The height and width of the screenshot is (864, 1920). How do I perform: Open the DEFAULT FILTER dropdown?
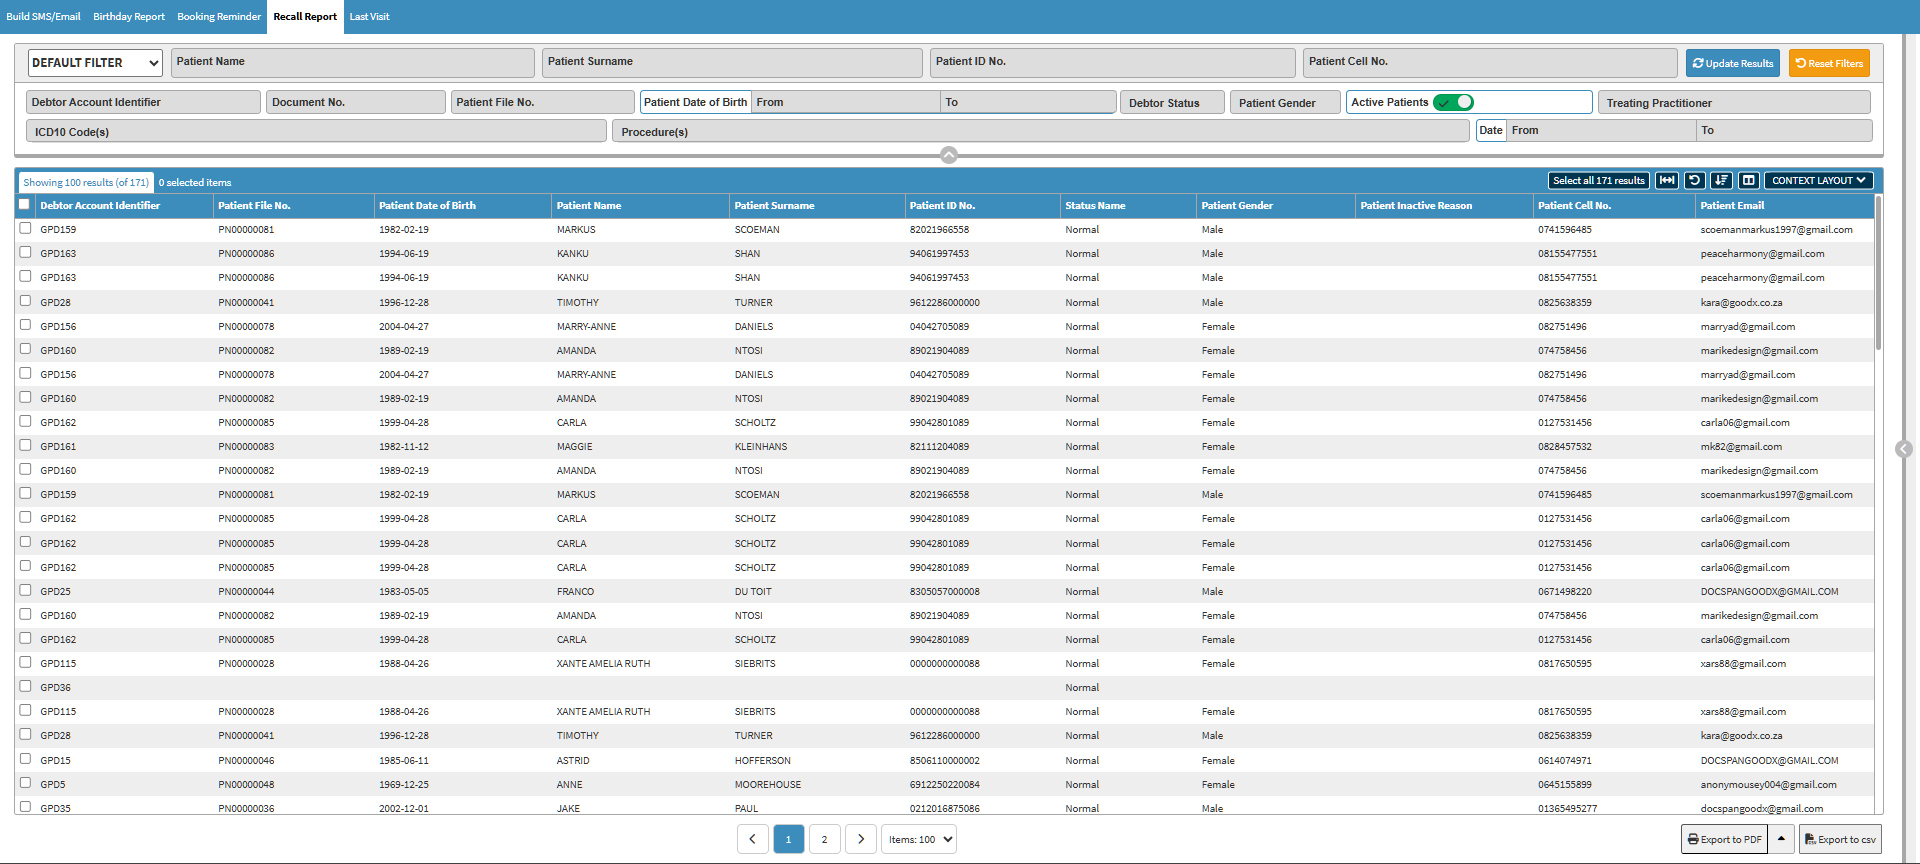pos(95,63)
